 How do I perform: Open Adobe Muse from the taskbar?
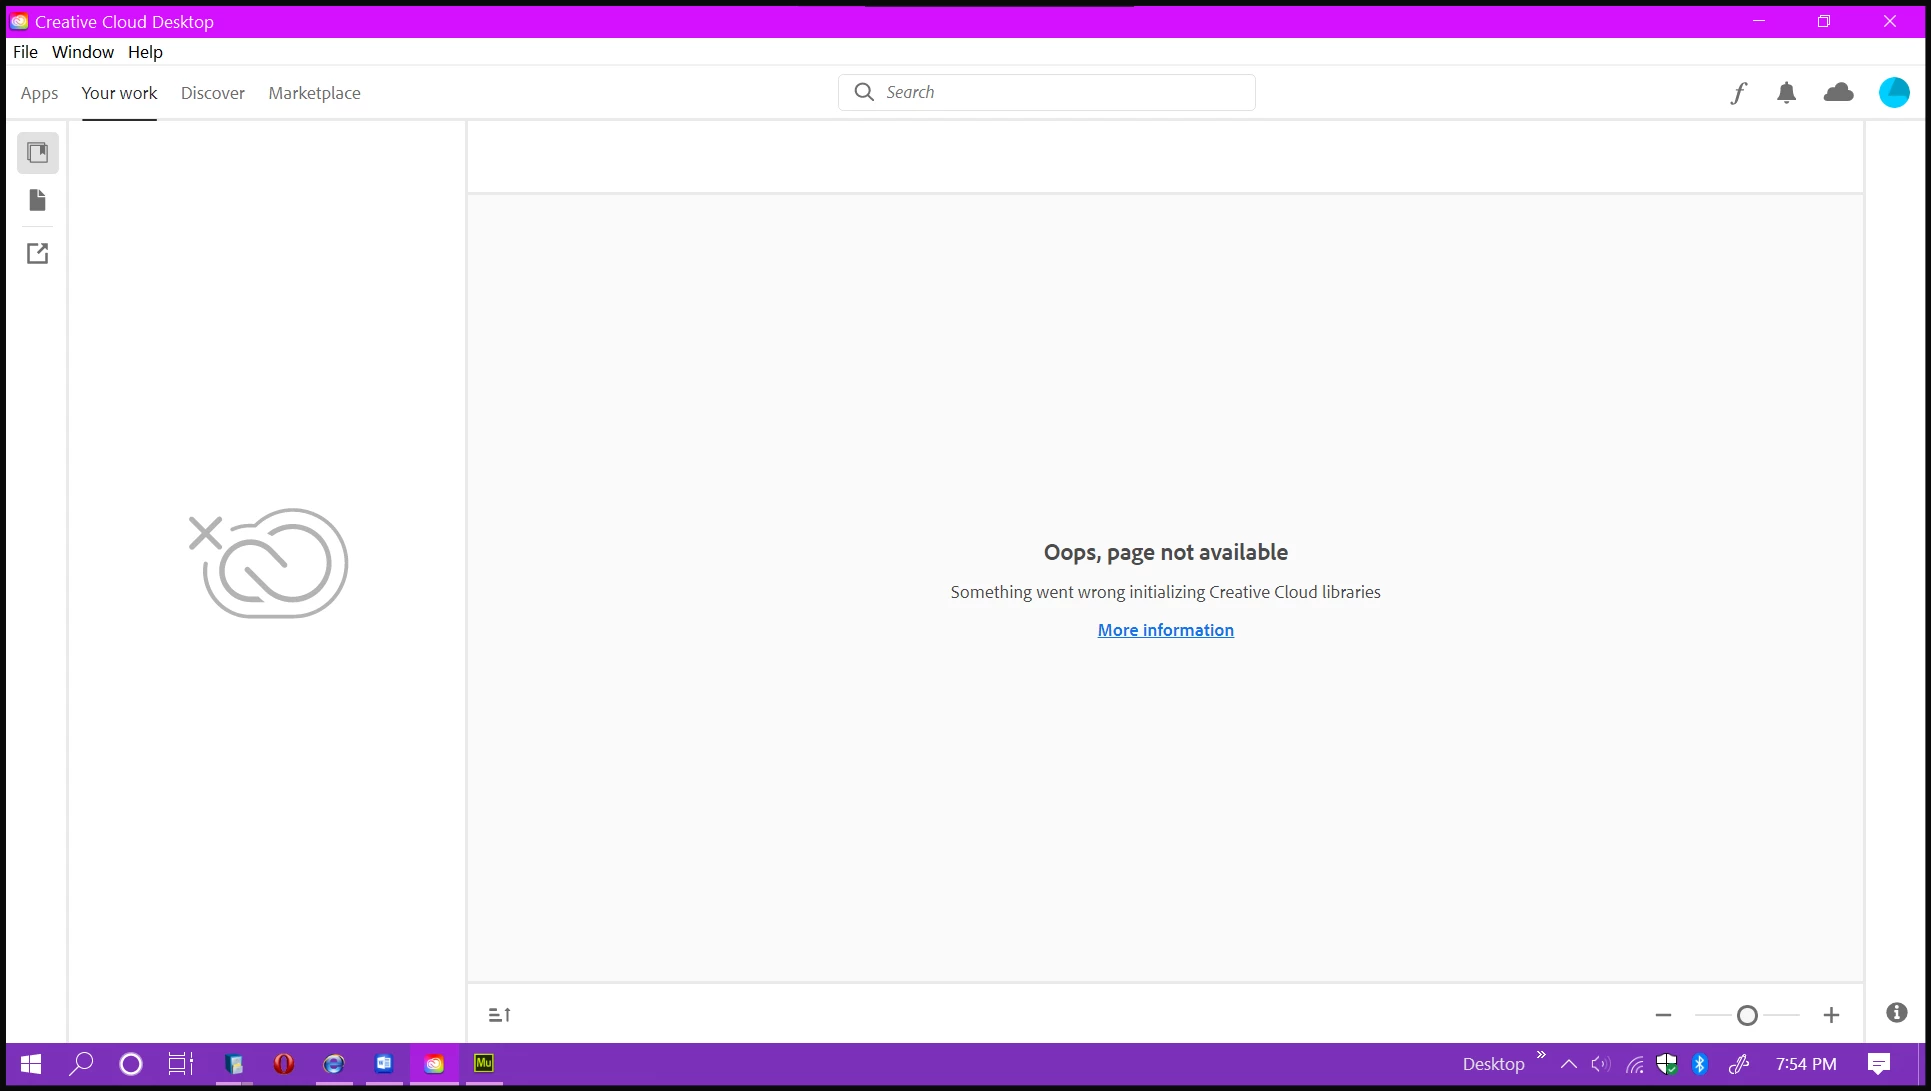(484, 1063)
